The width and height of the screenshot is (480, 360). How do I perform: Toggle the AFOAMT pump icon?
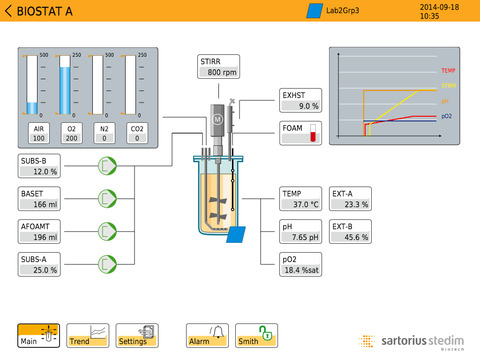107,231
